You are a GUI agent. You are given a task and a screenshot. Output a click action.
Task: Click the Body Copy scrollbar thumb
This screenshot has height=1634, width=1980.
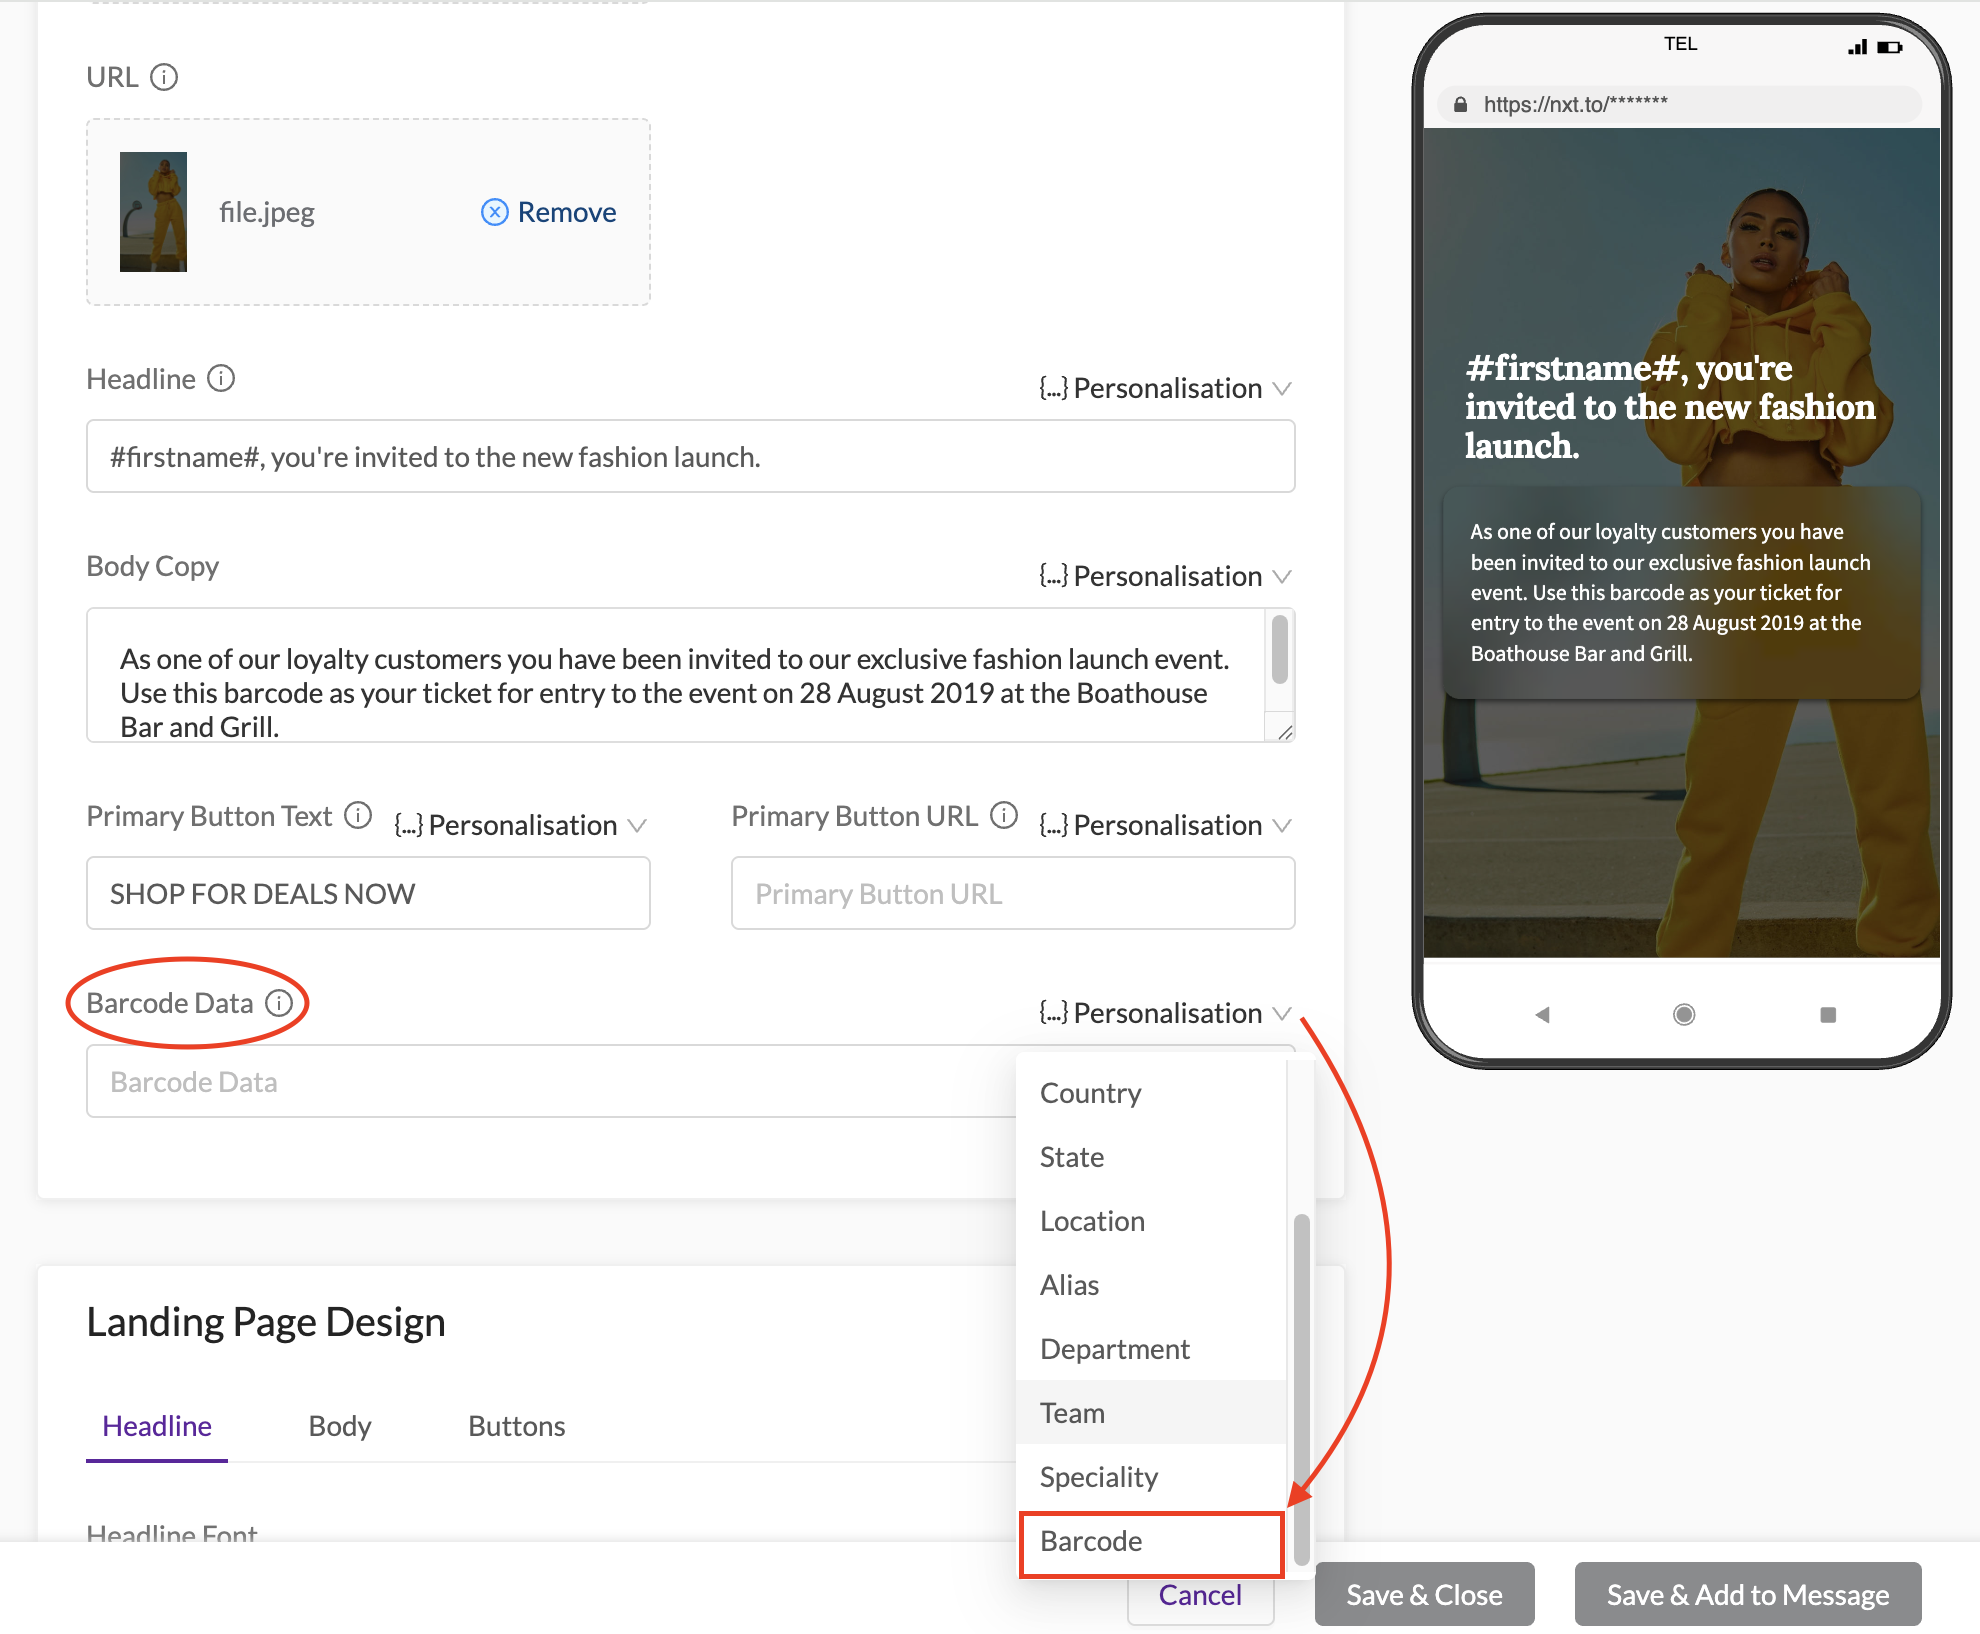tap(1279, 650)
